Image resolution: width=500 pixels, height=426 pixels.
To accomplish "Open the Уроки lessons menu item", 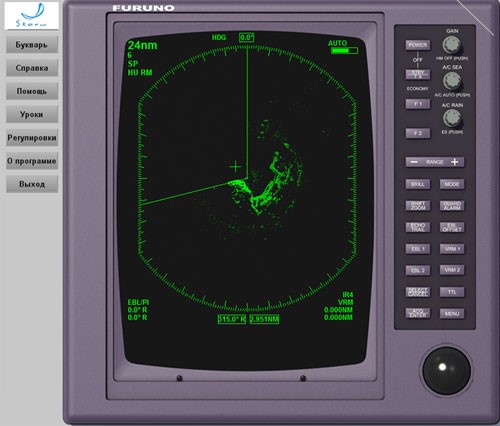I will (x=32, y=114).
